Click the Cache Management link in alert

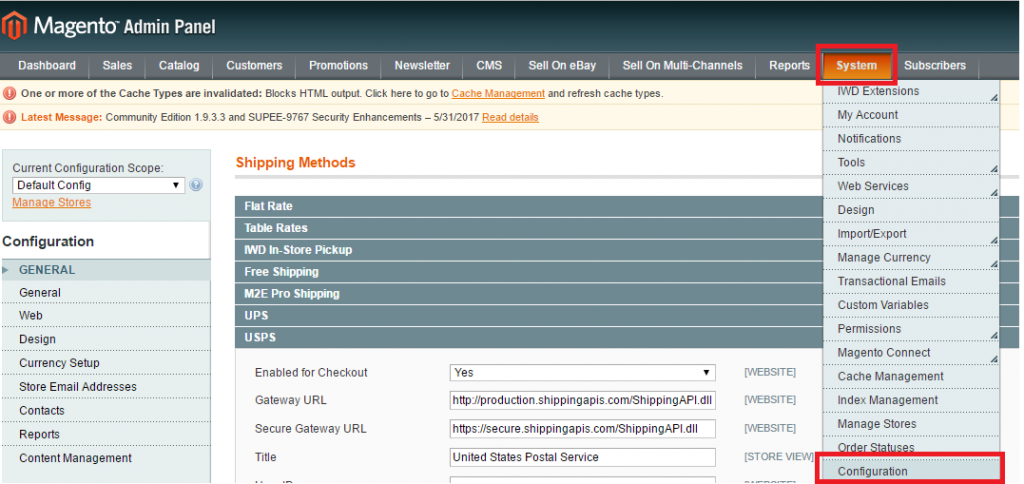click(498, 93)
